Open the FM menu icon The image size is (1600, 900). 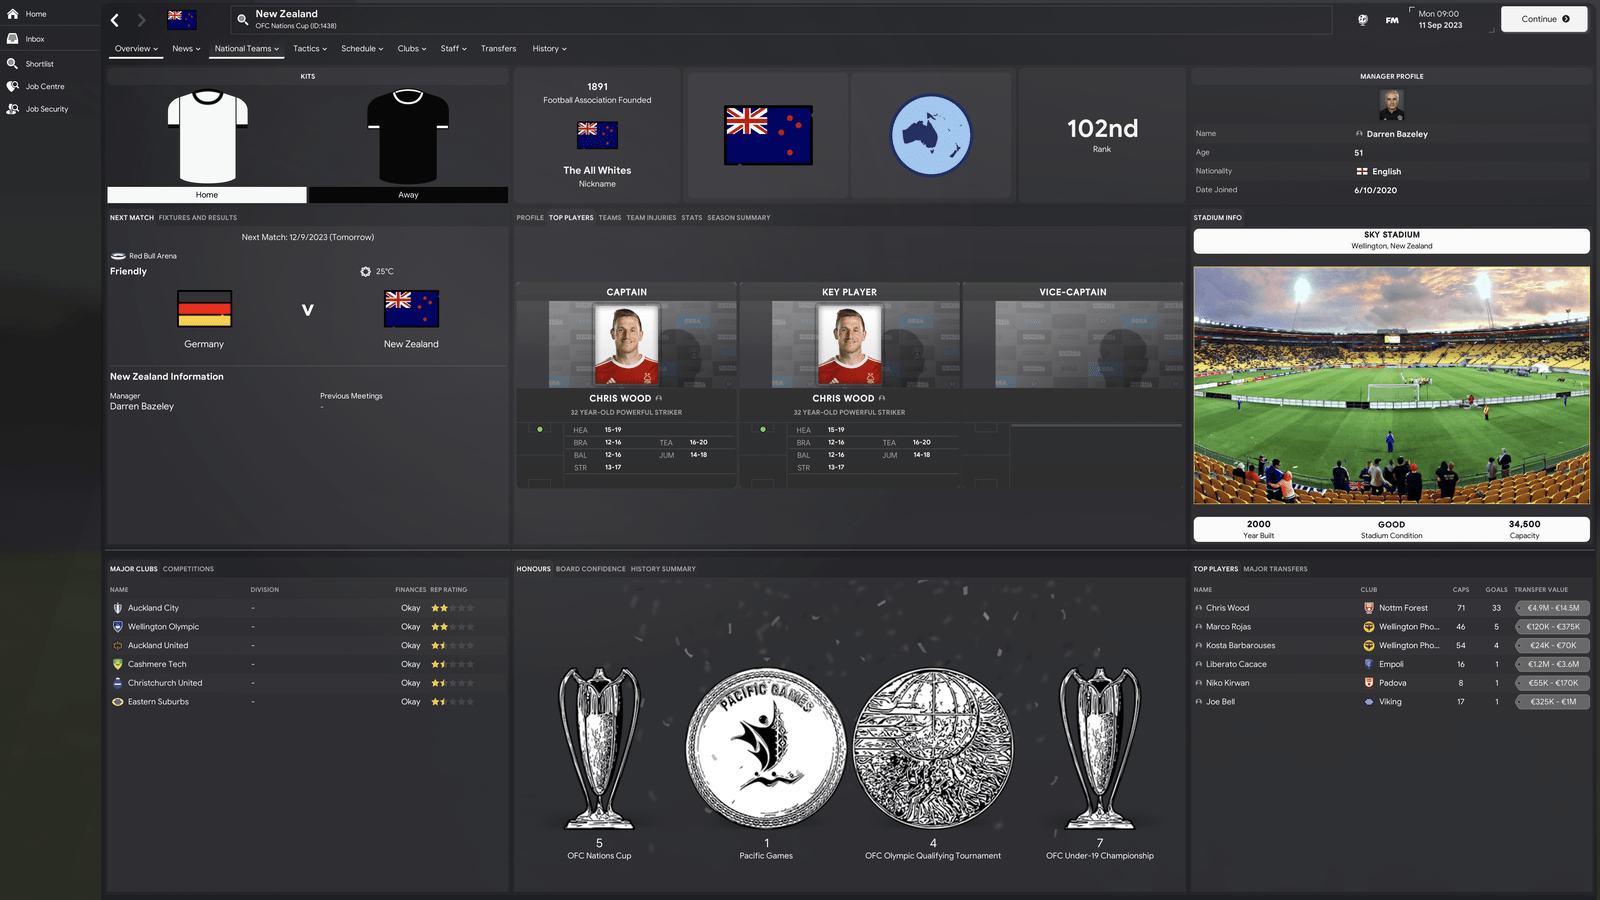pos(1392,20)
